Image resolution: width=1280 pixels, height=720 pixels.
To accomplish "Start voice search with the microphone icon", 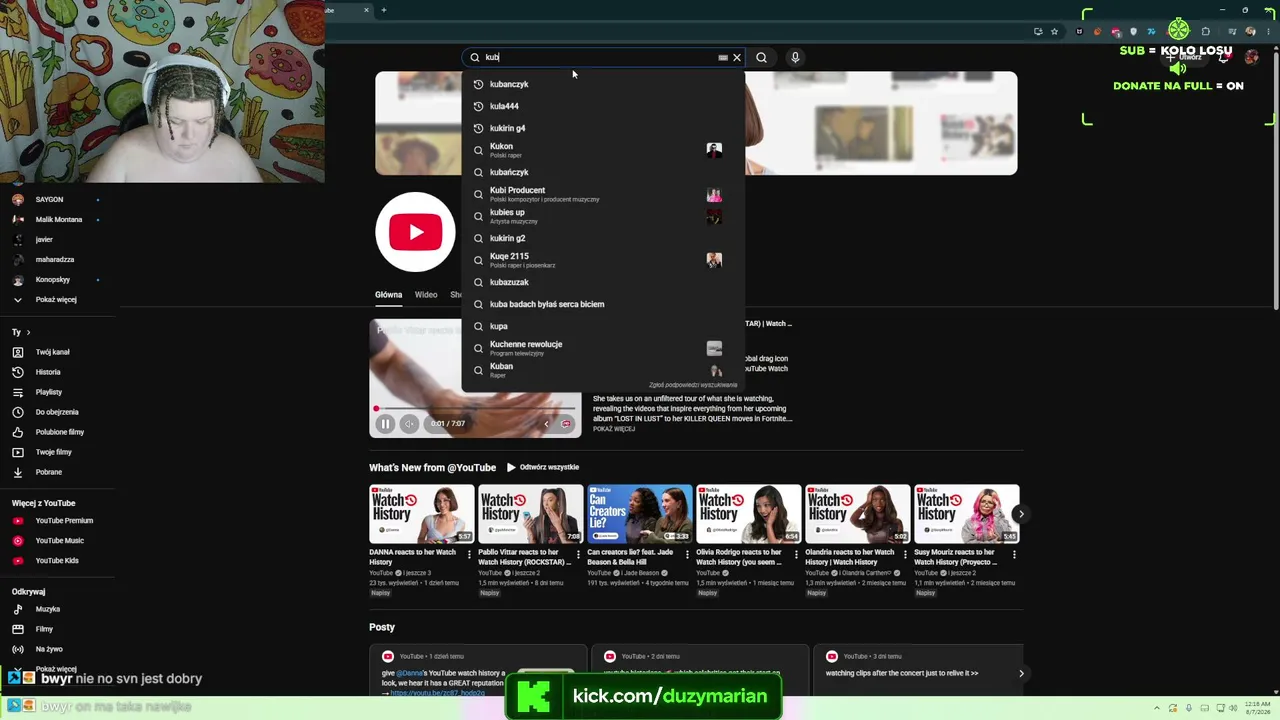I will point(795,58).
